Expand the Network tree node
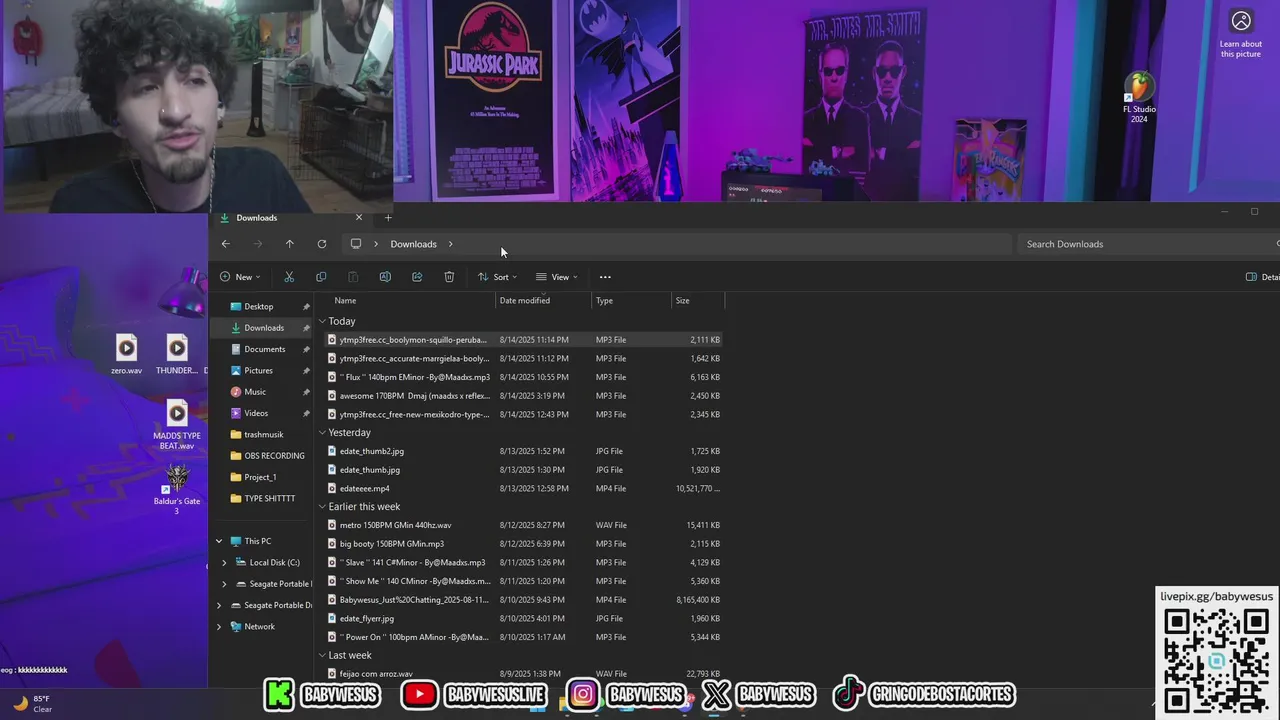Viewport: 1280px width, 720px height. [219, 626]
